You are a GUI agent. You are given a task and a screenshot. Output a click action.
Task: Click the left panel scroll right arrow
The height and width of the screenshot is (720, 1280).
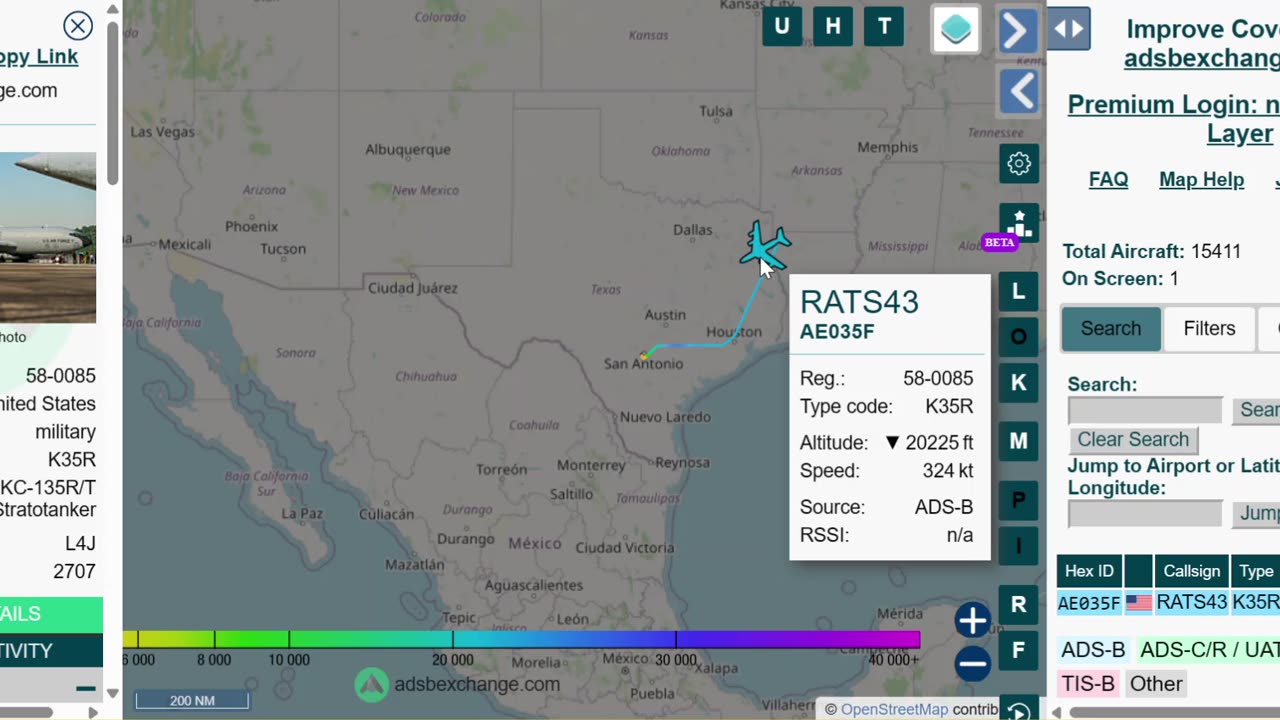coord(93,712)
